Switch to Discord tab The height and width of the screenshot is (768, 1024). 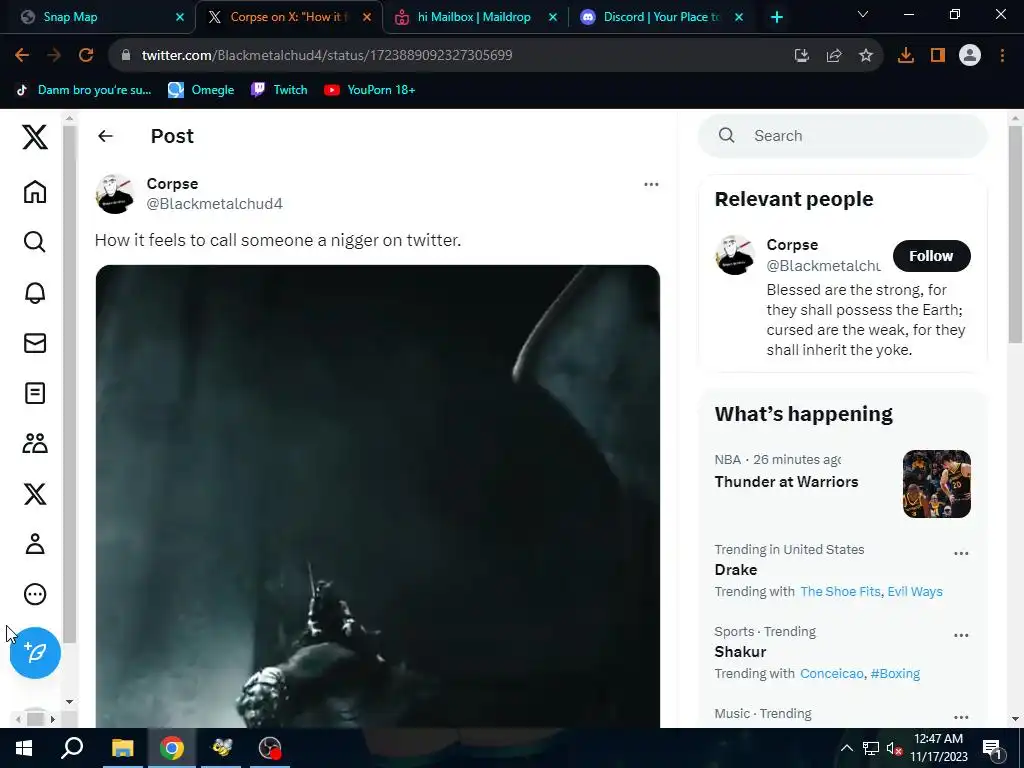pos(661,17)
